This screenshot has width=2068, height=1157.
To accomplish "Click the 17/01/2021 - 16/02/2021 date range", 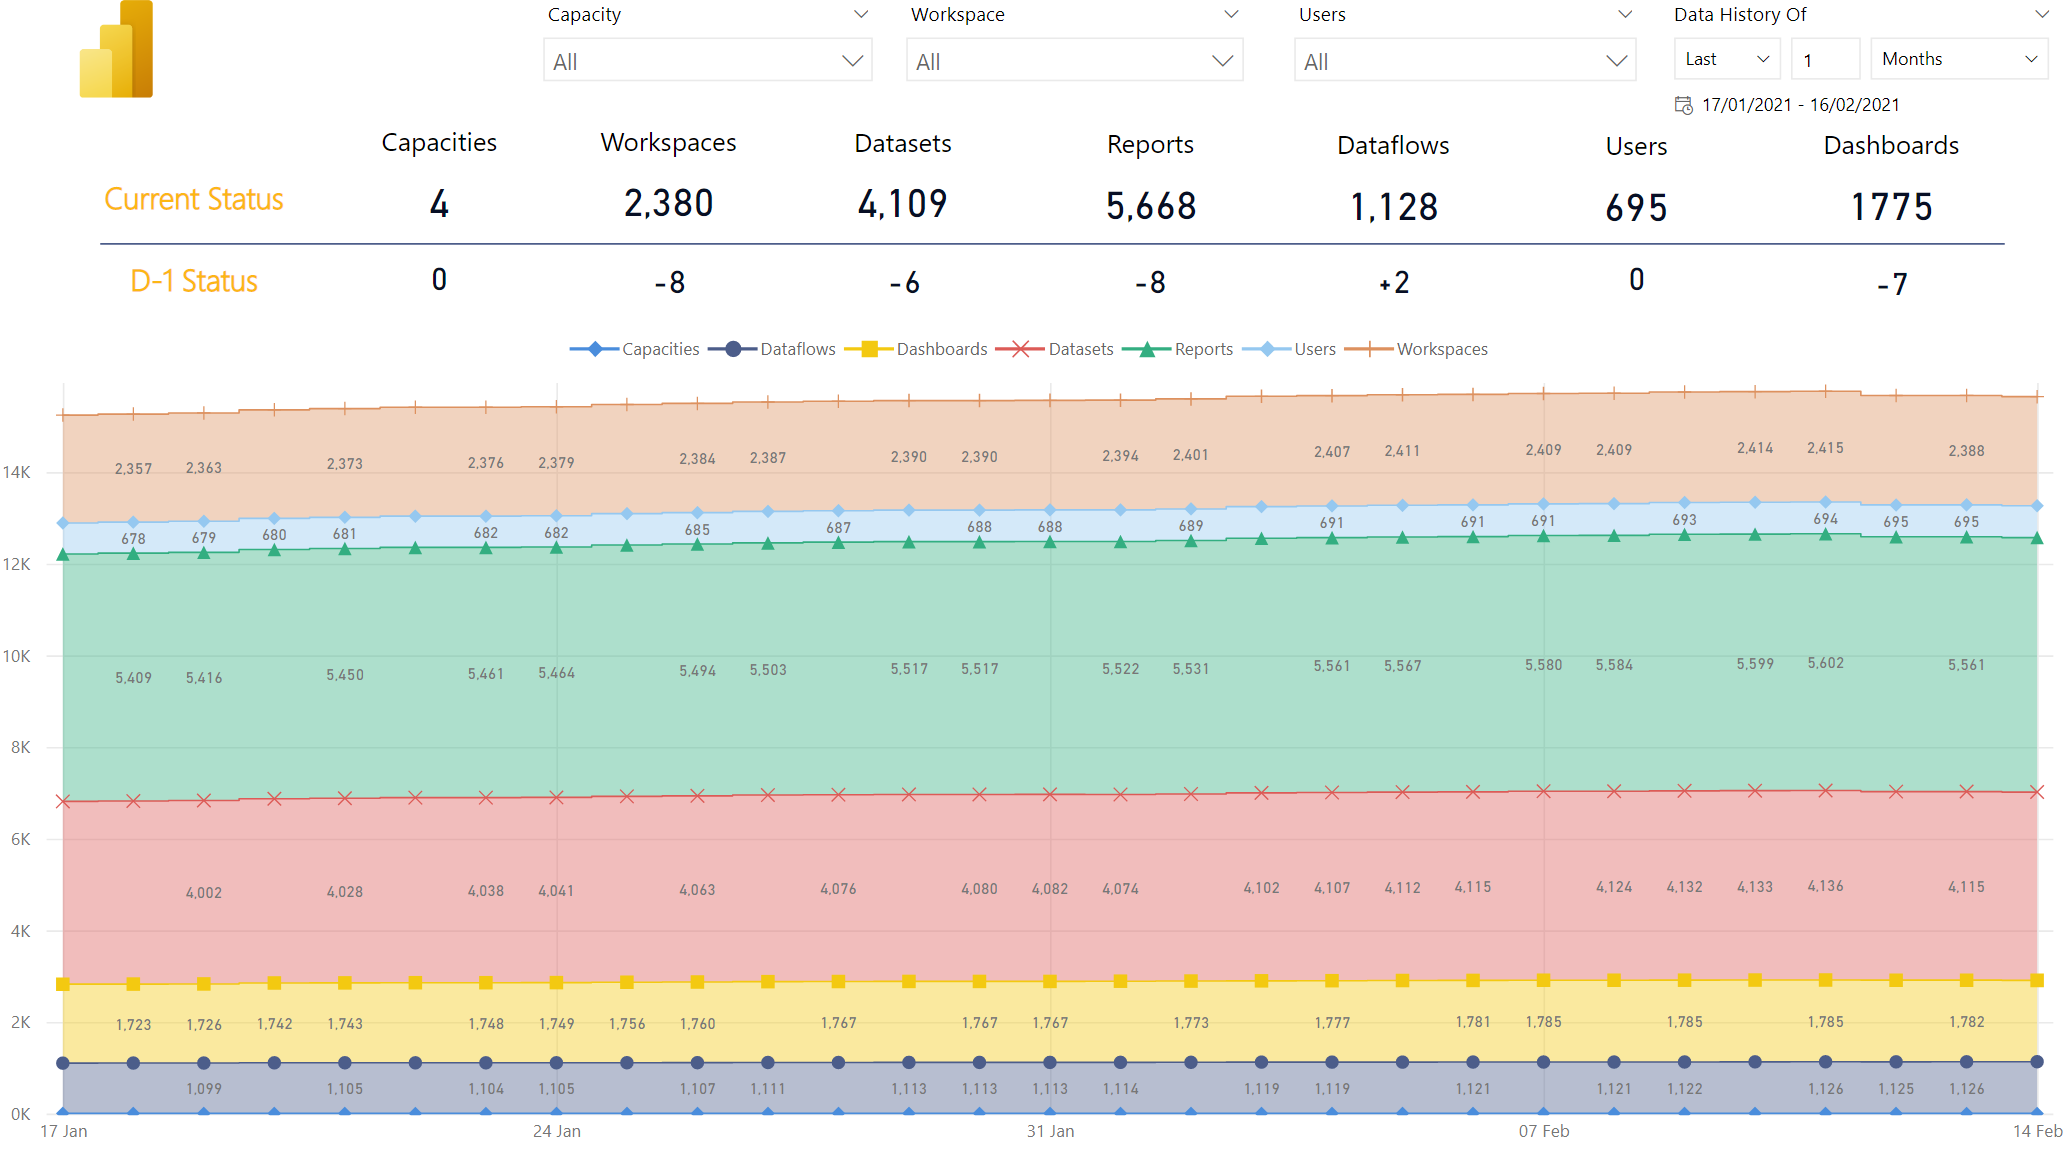I will tap(1801, 105).
